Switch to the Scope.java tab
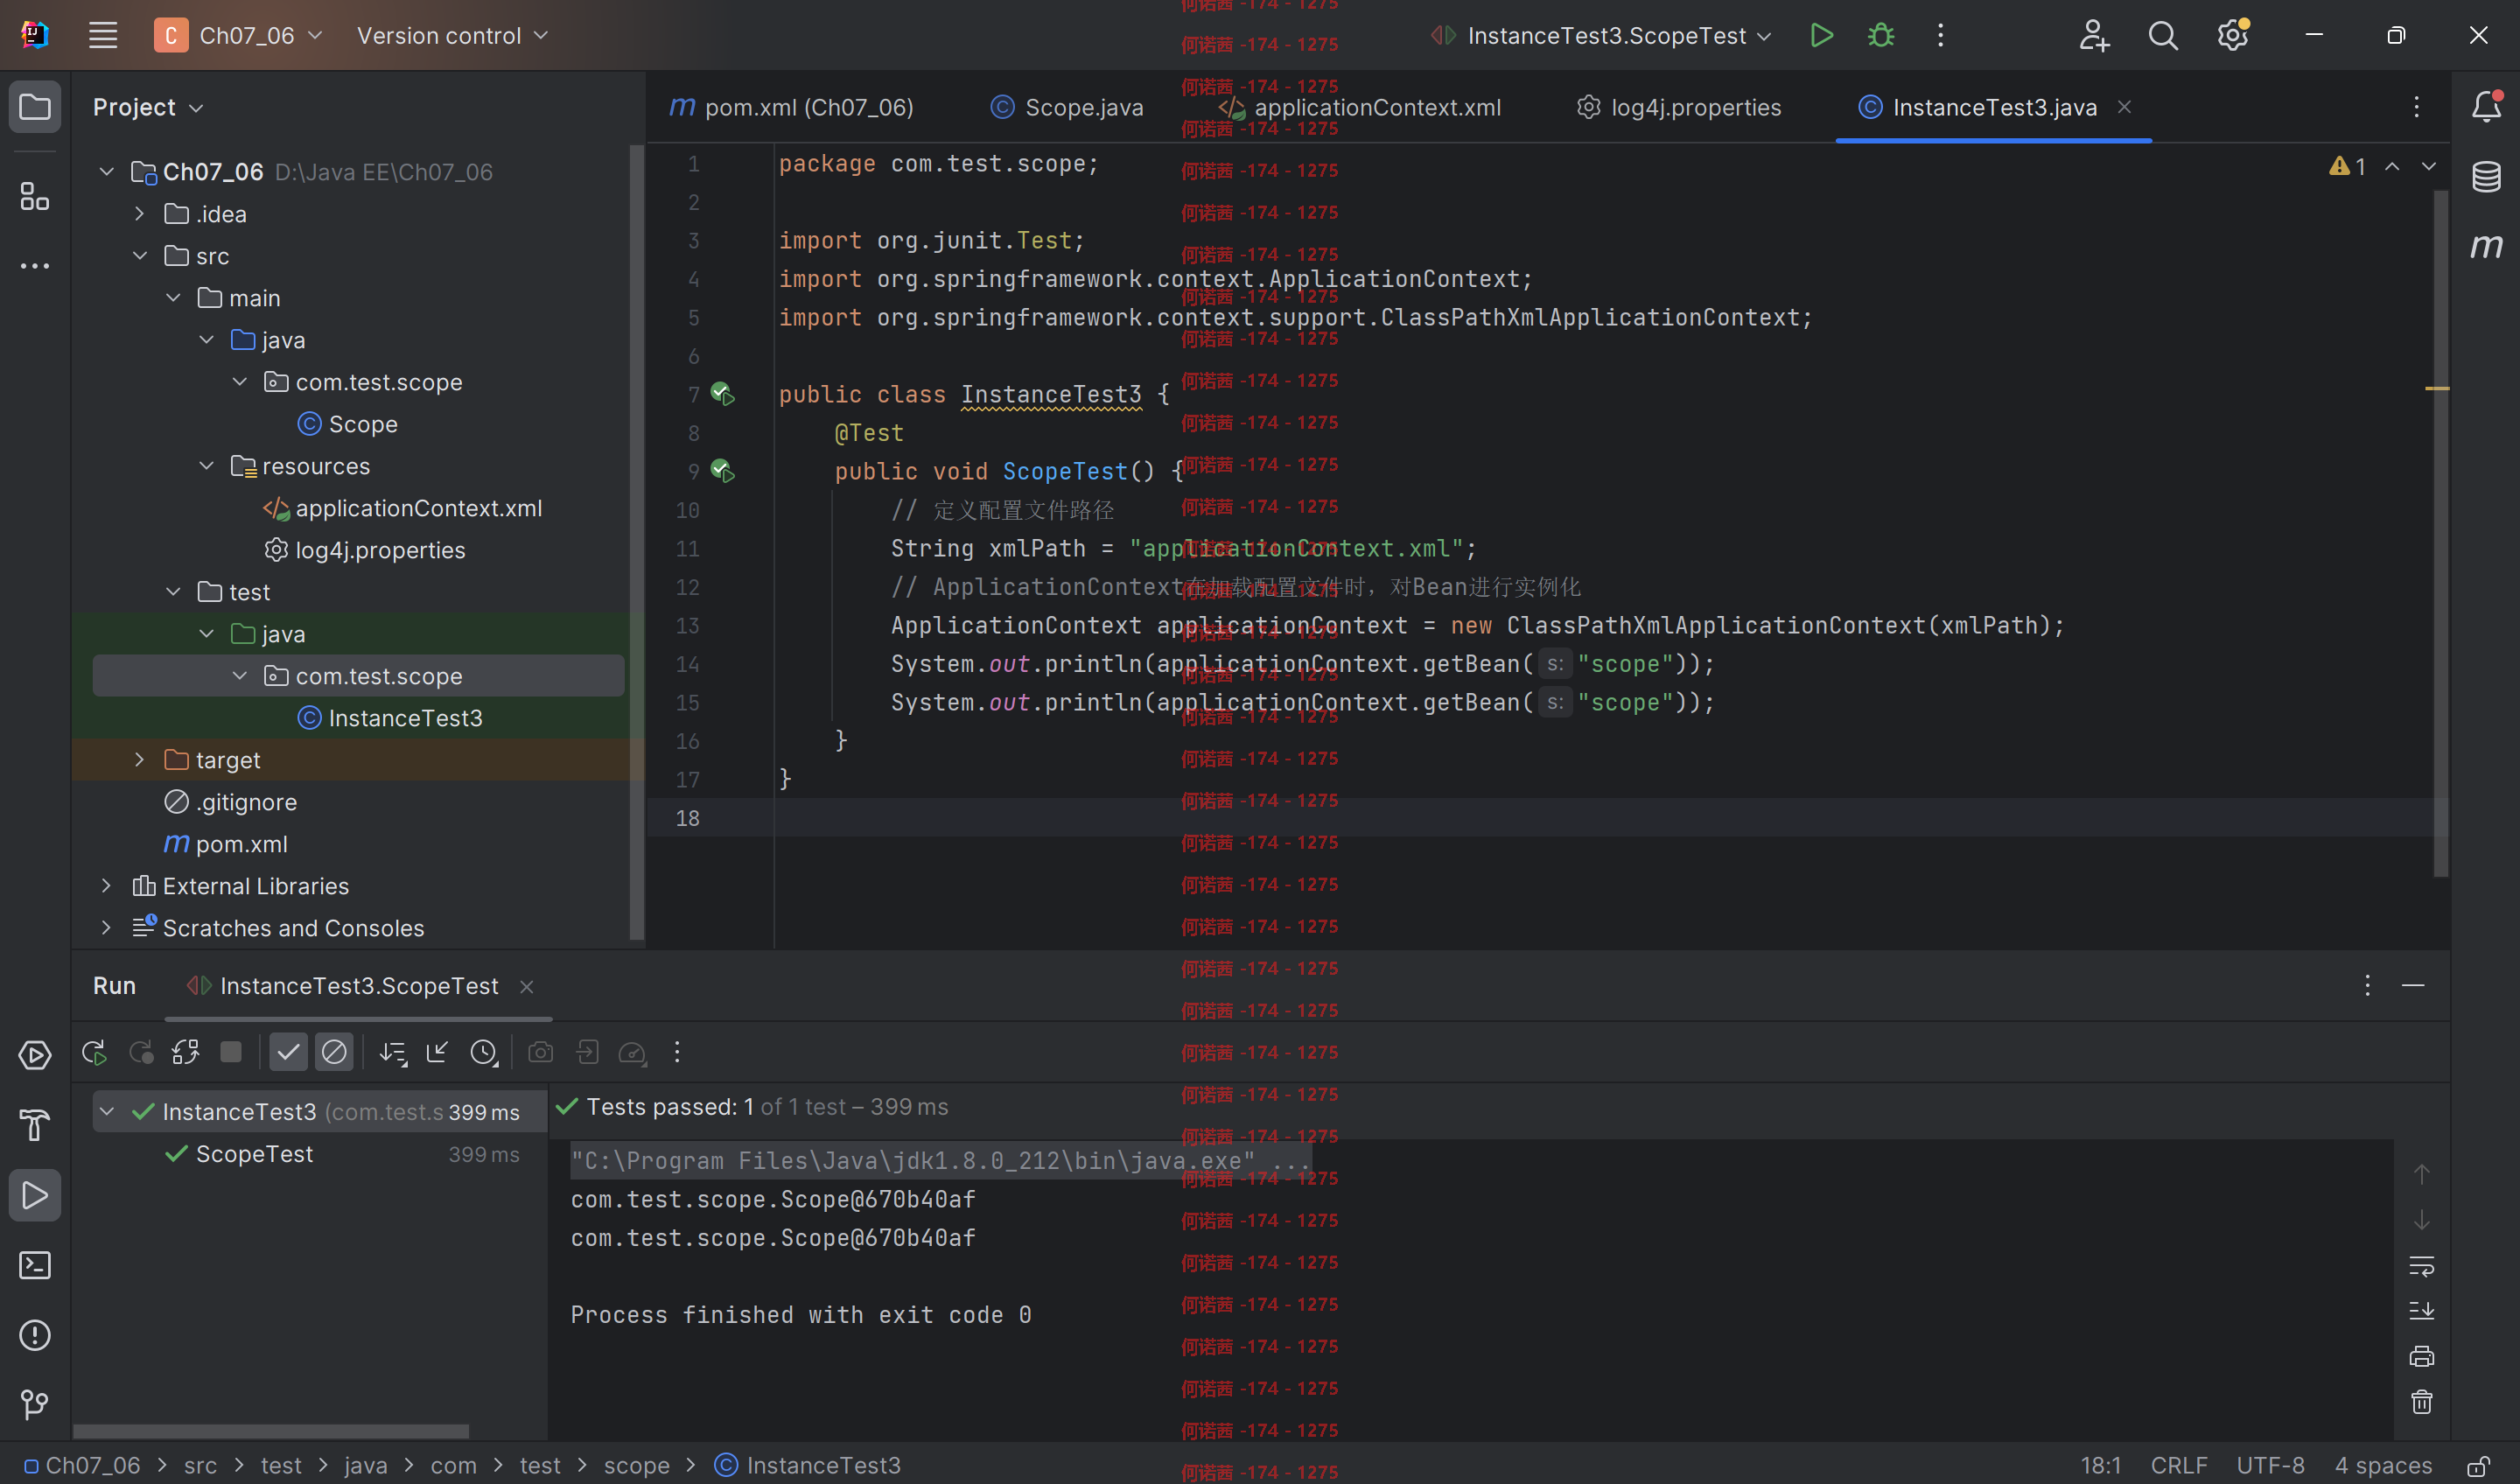This screenshot has width=2520, height=1484. click(1066, 107)
